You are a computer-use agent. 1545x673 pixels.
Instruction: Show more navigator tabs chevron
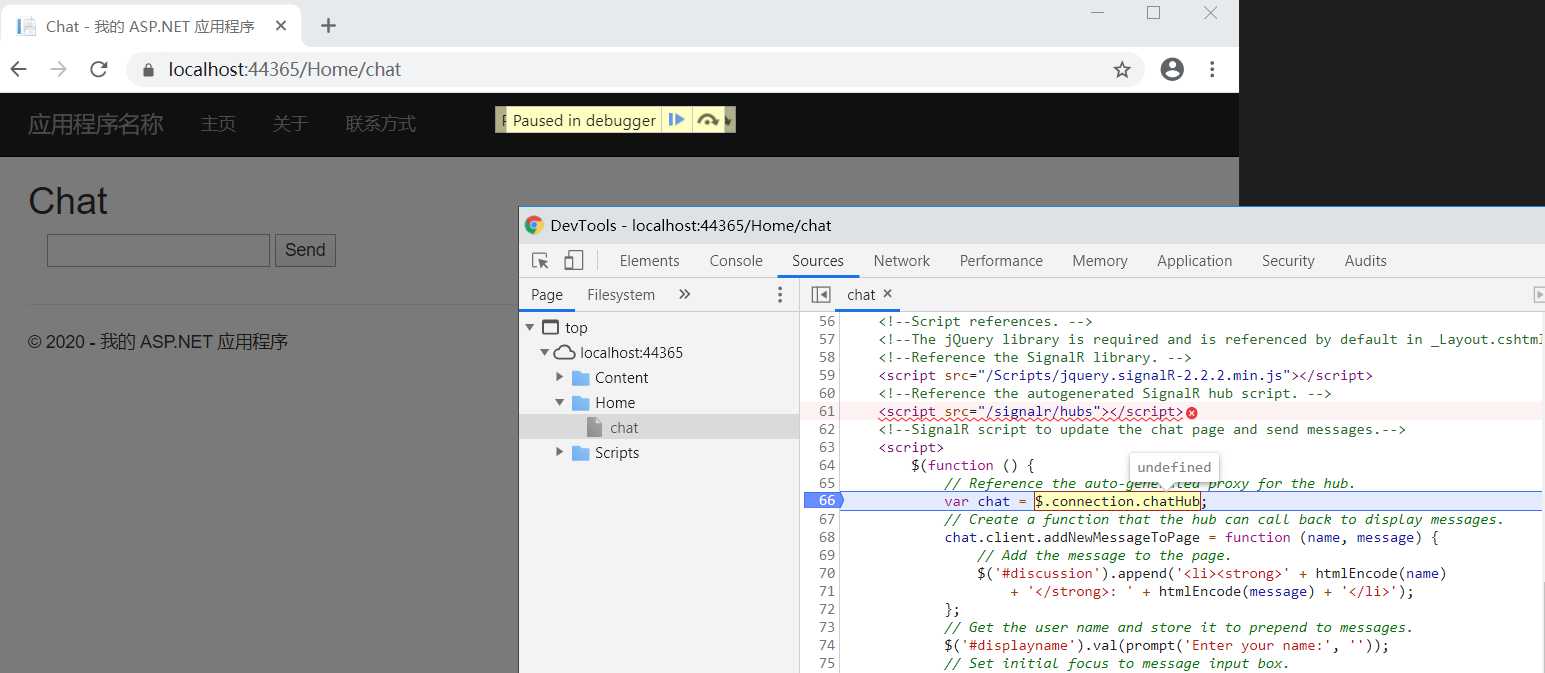pos(685,294)
